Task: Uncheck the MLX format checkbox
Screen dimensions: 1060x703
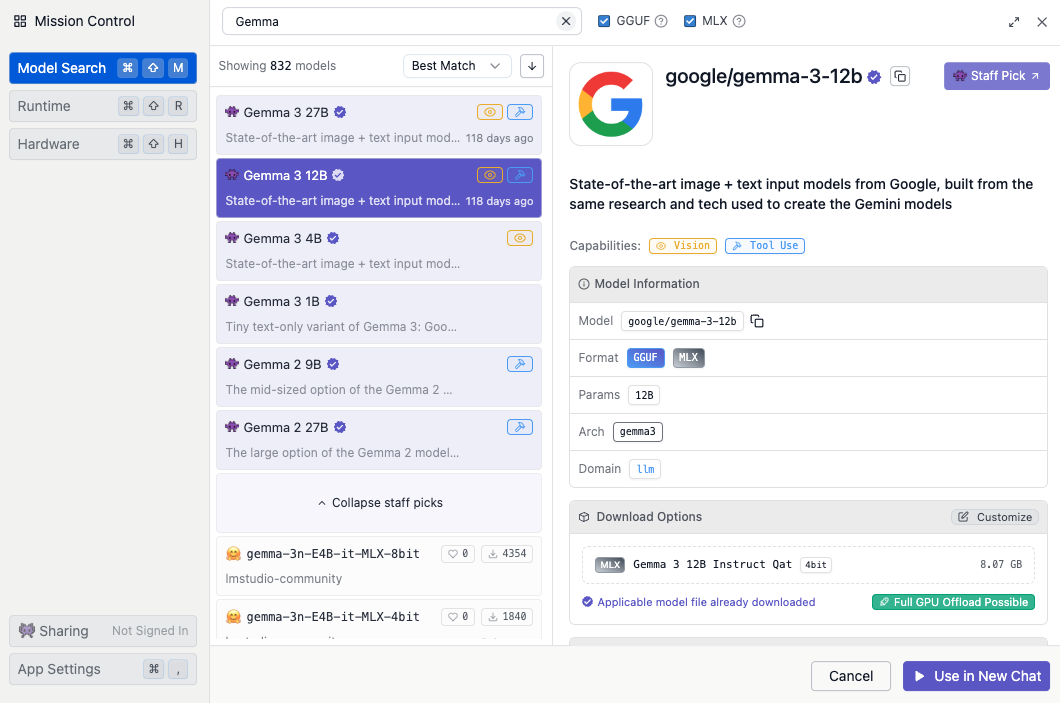Action: 690,21
